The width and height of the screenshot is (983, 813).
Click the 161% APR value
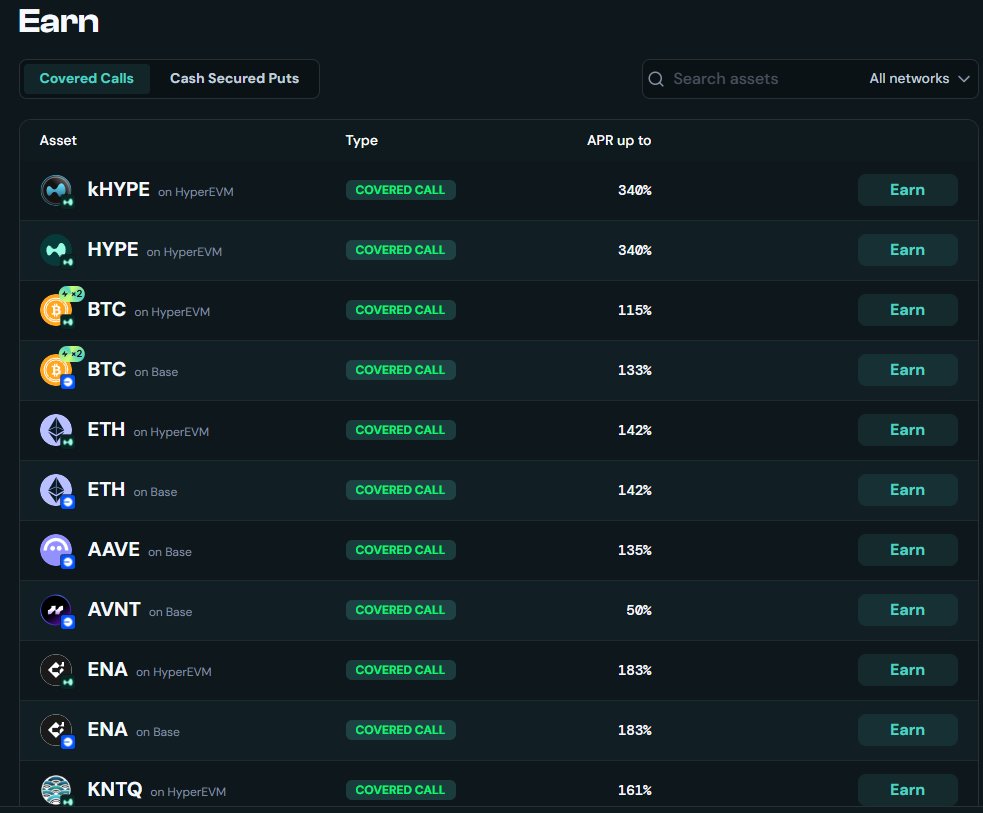(x=635, y=790)
